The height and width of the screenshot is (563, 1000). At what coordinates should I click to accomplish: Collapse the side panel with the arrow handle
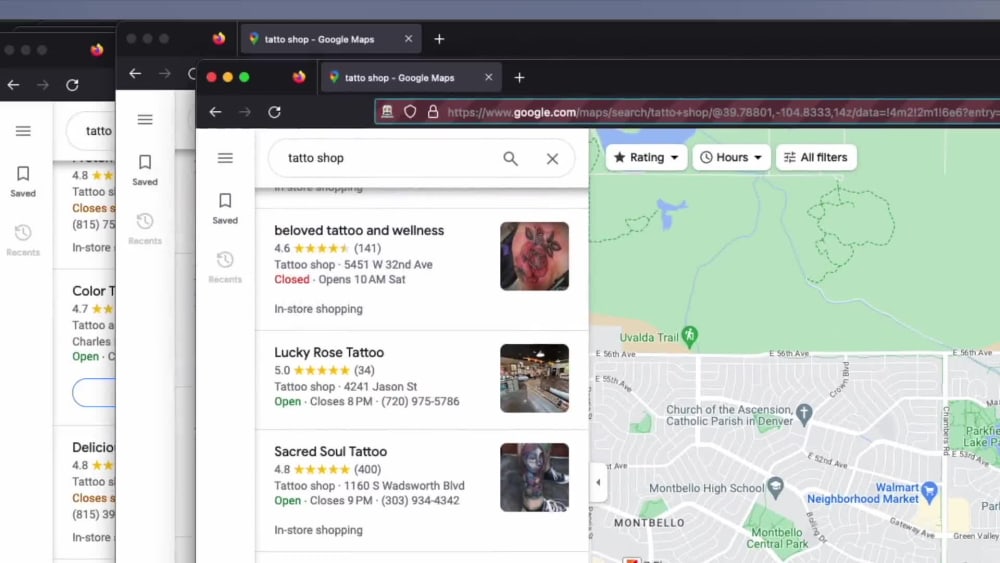(598, 483)
